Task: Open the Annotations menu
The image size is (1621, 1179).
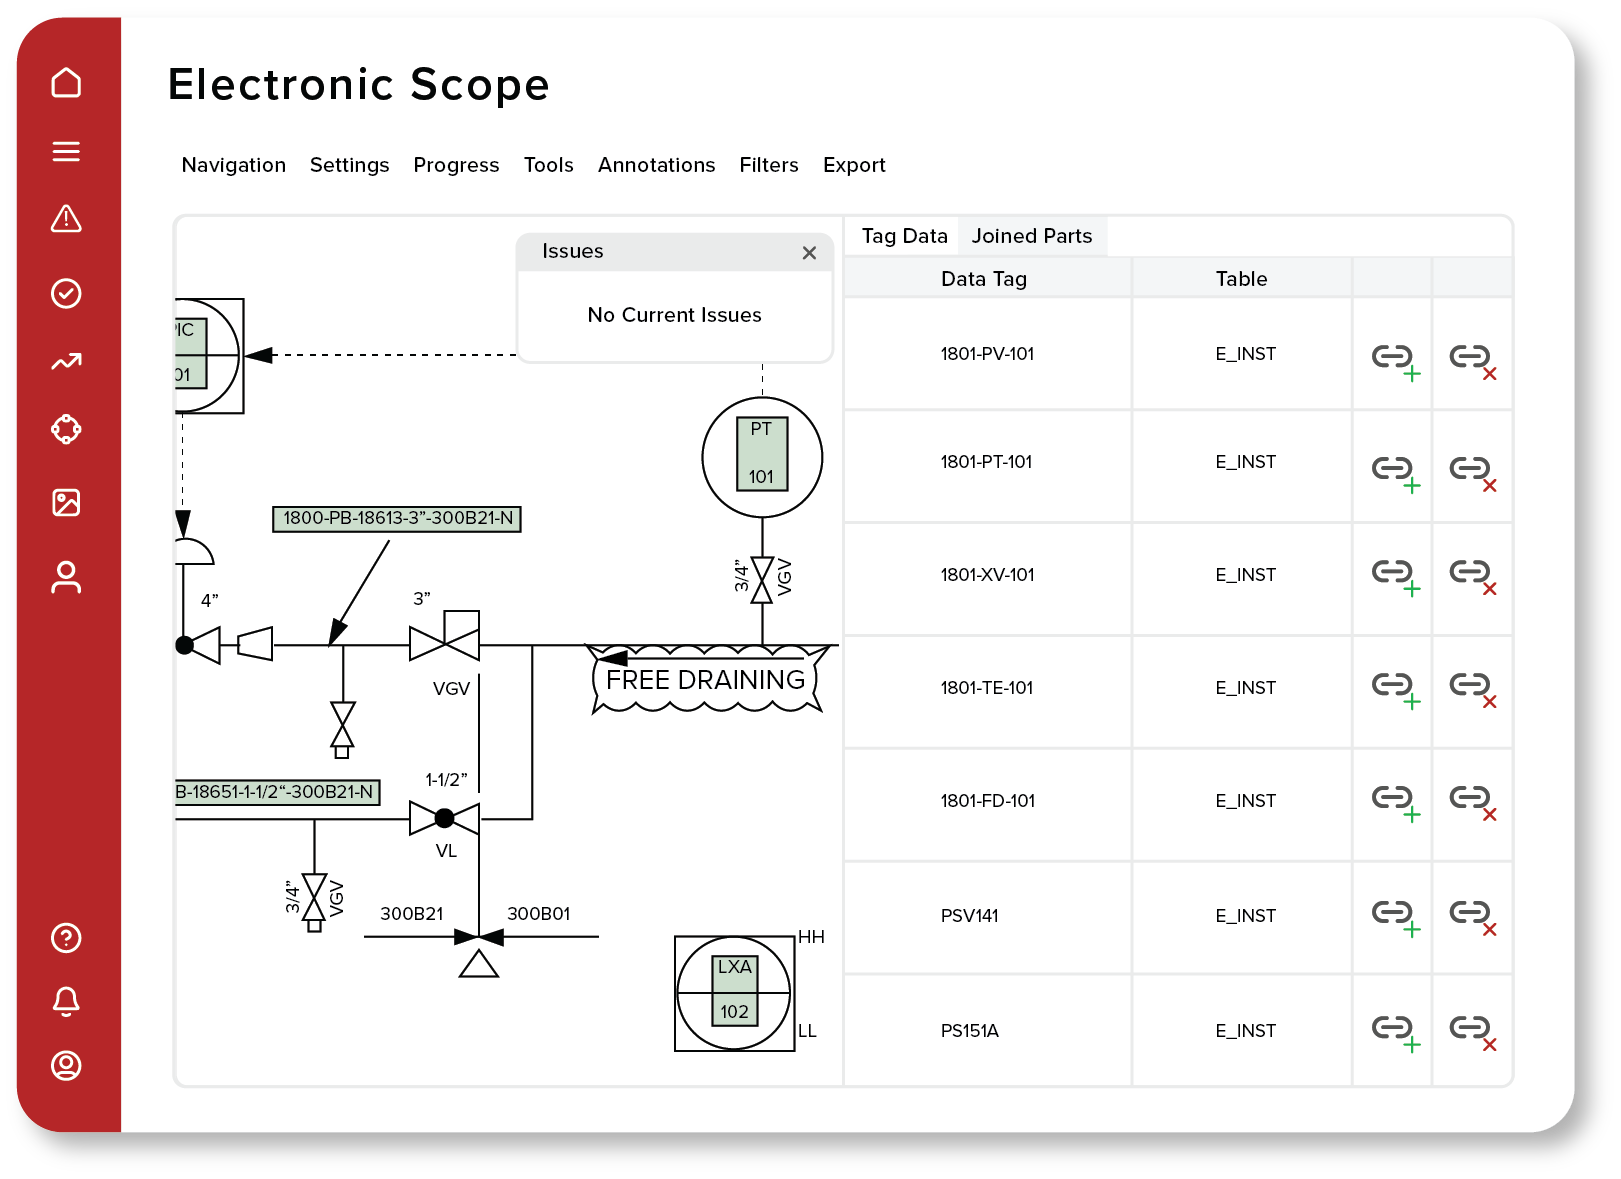Action: click(x=656, y=165)
